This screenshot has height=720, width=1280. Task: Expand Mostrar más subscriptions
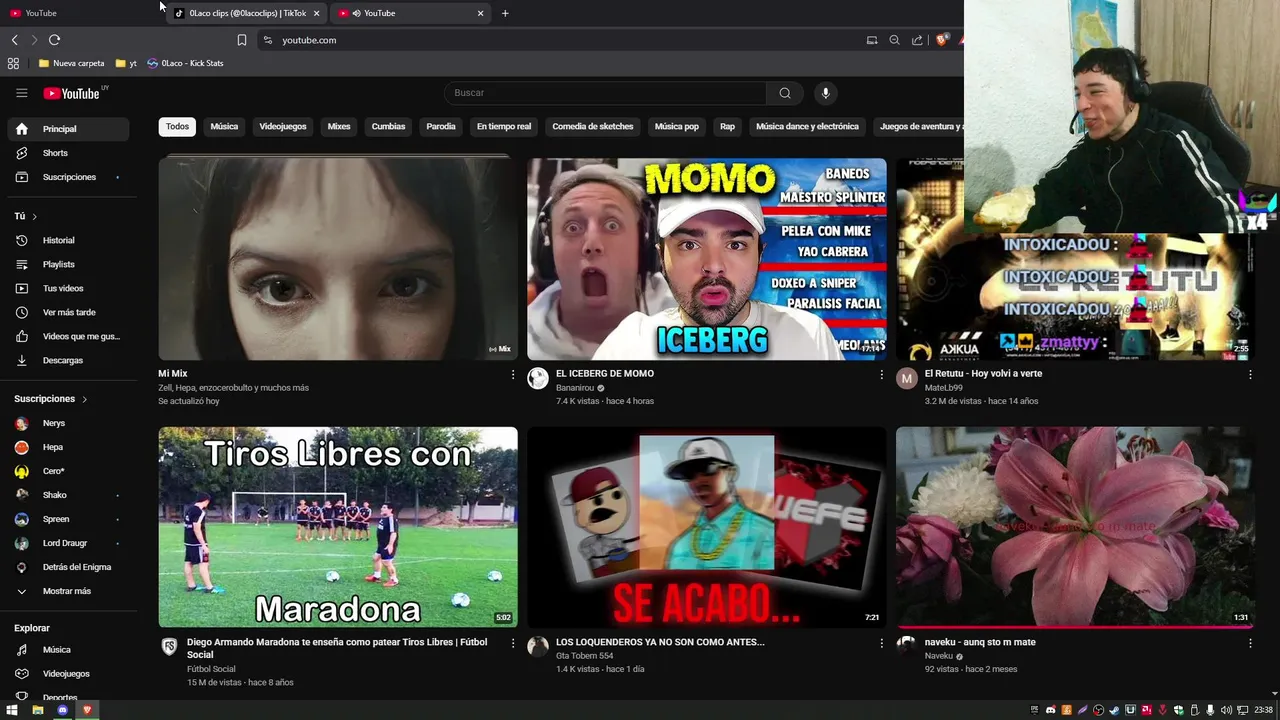pyautogui.click(x=68, y=591)
